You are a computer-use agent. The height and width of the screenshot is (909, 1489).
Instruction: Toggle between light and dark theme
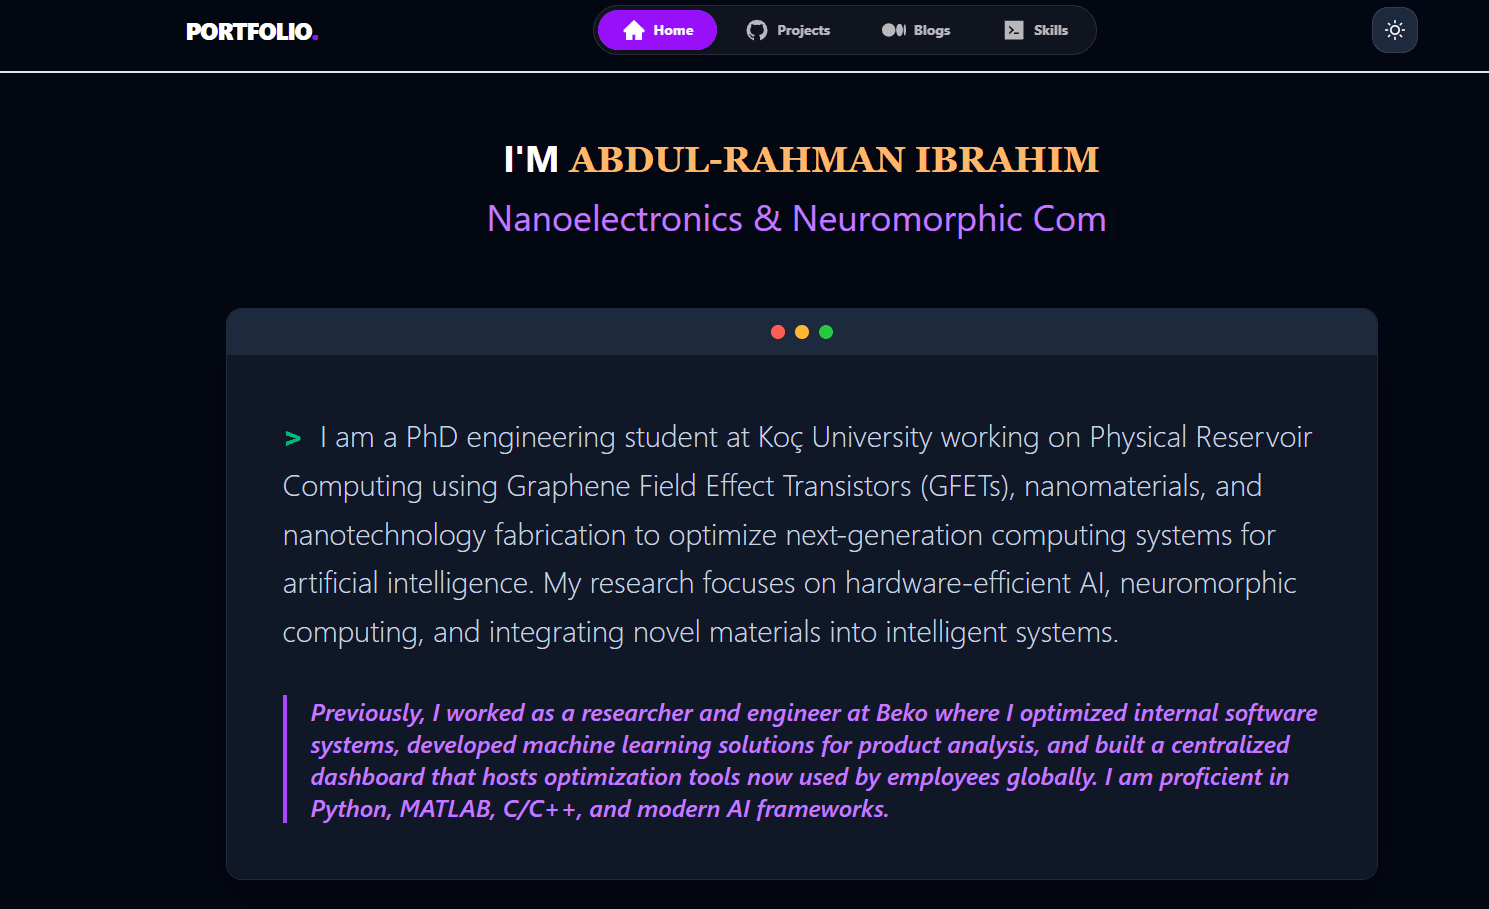pyautogui.click(x=1394, y=30)
